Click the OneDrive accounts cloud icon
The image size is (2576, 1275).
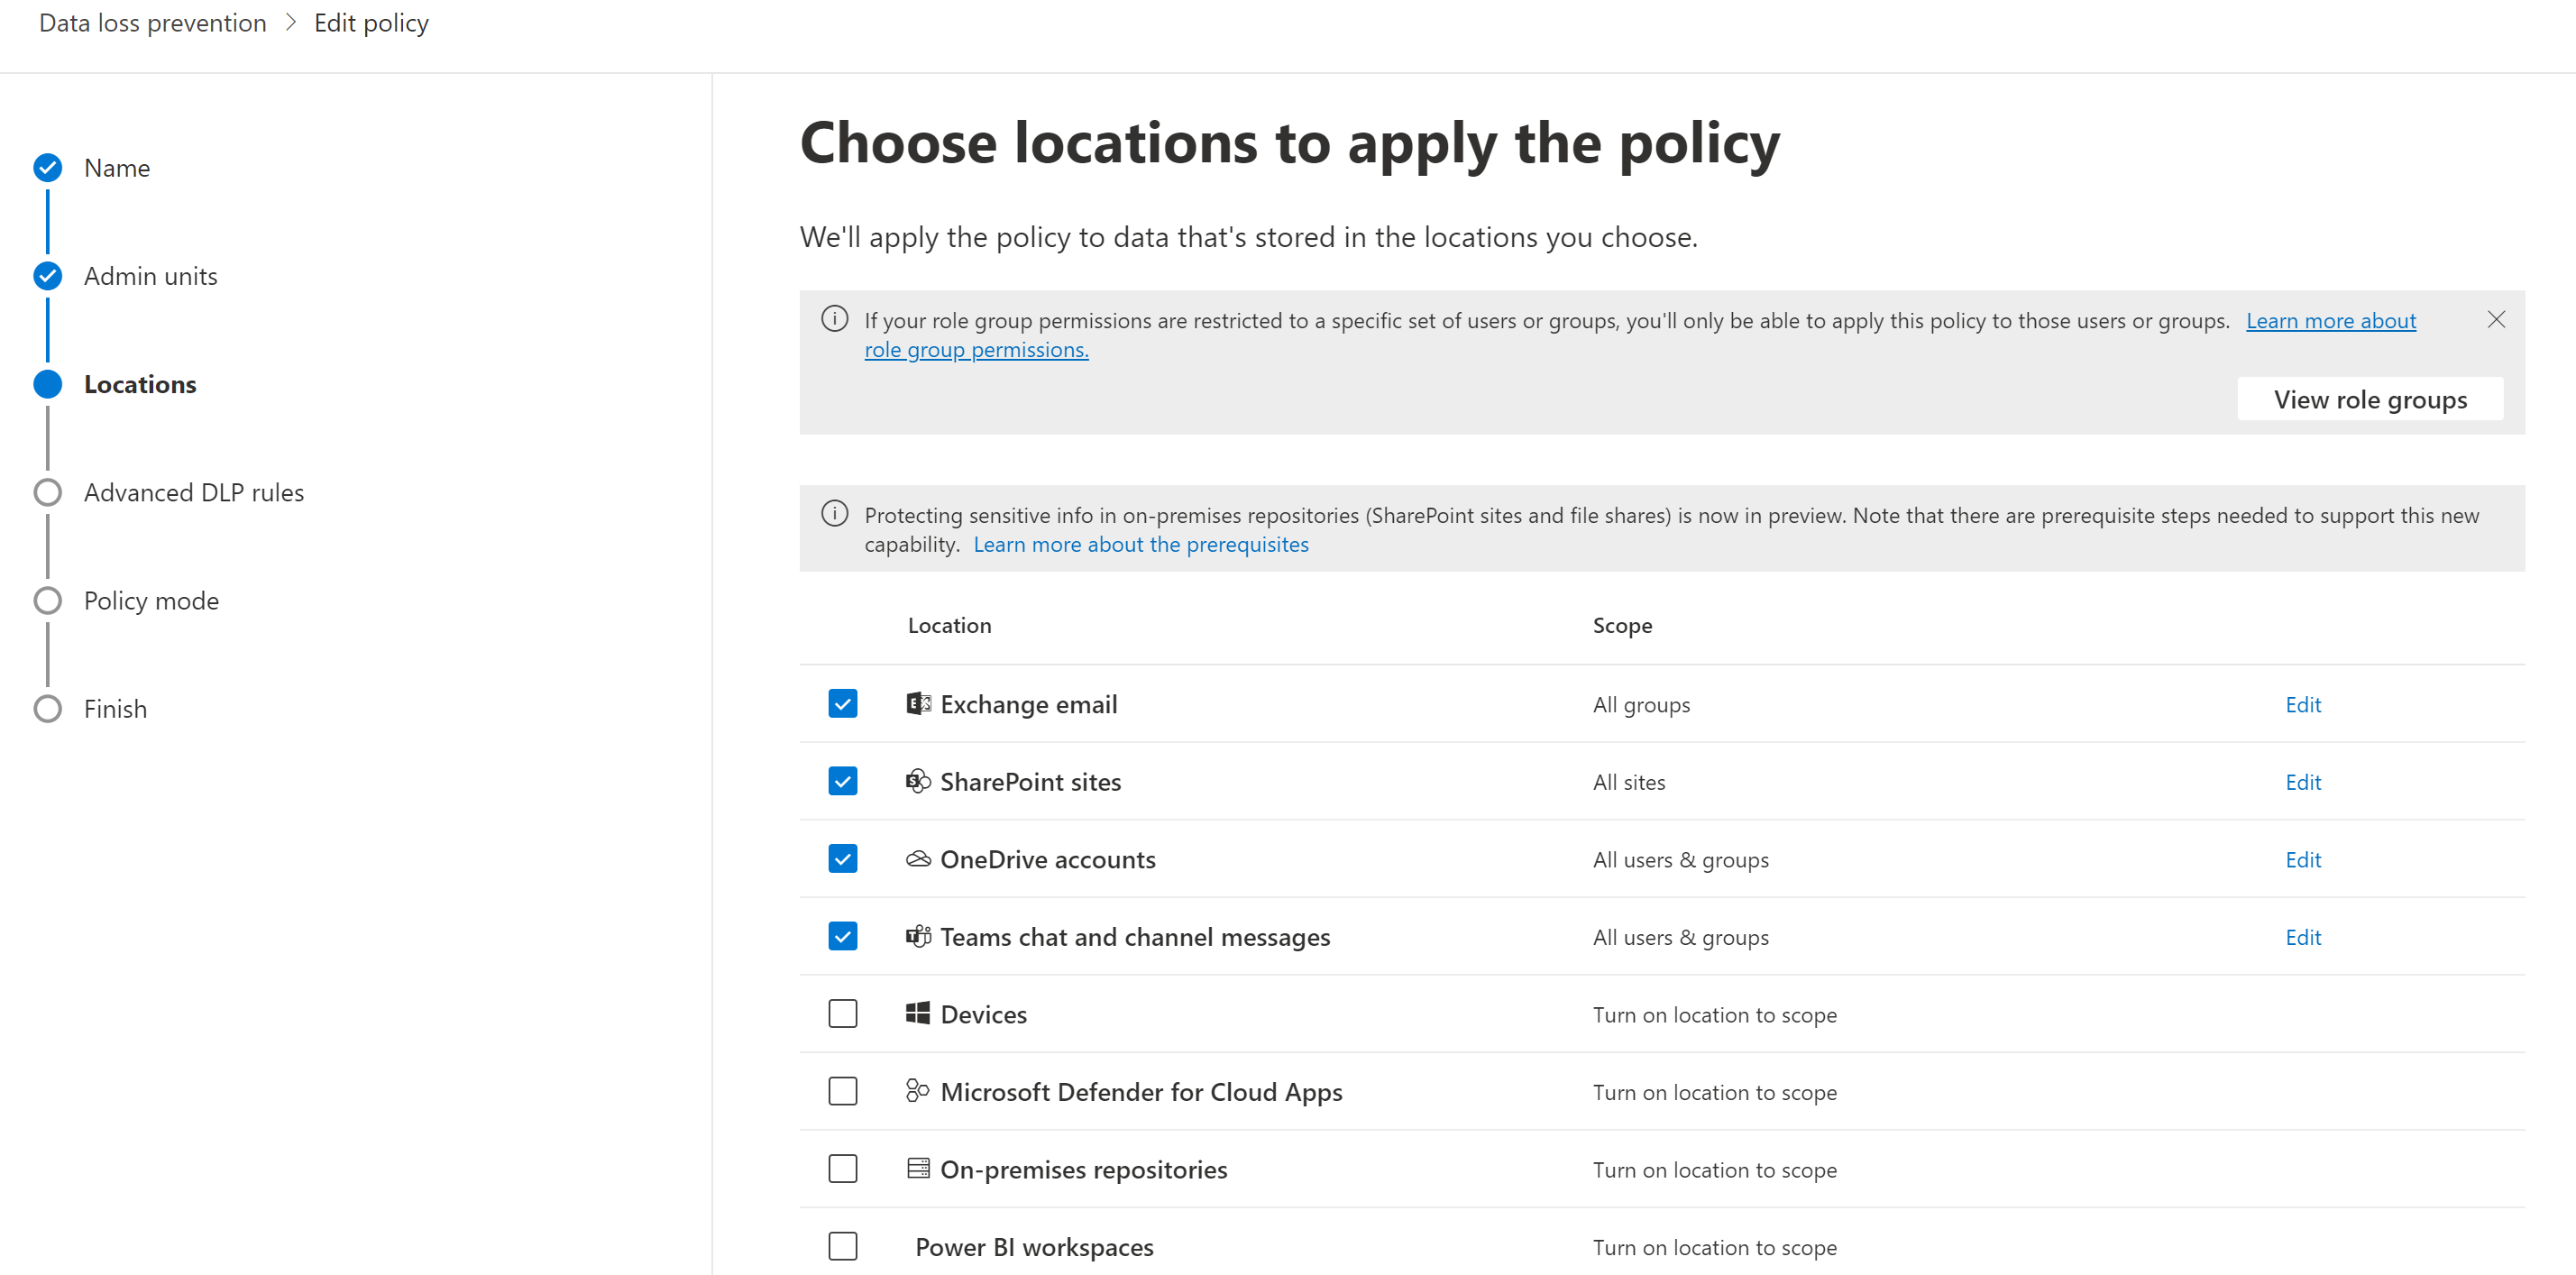tap(917, 859)
